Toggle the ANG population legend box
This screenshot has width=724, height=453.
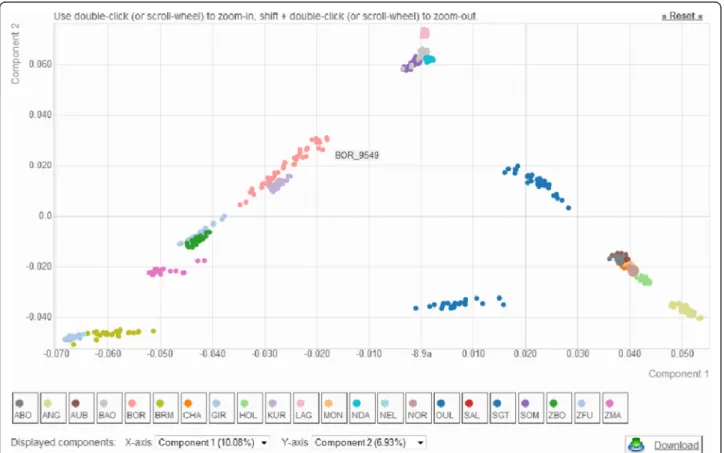53,408
